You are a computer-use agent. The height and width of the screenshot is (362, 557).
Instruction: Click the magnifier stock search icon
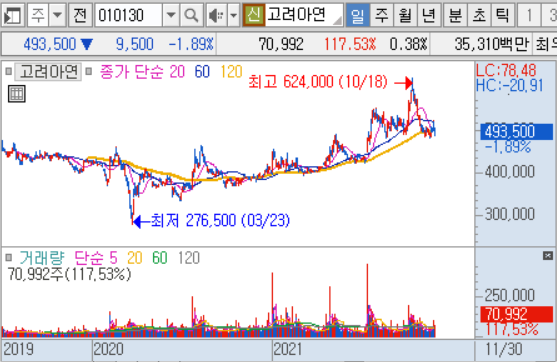(191, 15)
